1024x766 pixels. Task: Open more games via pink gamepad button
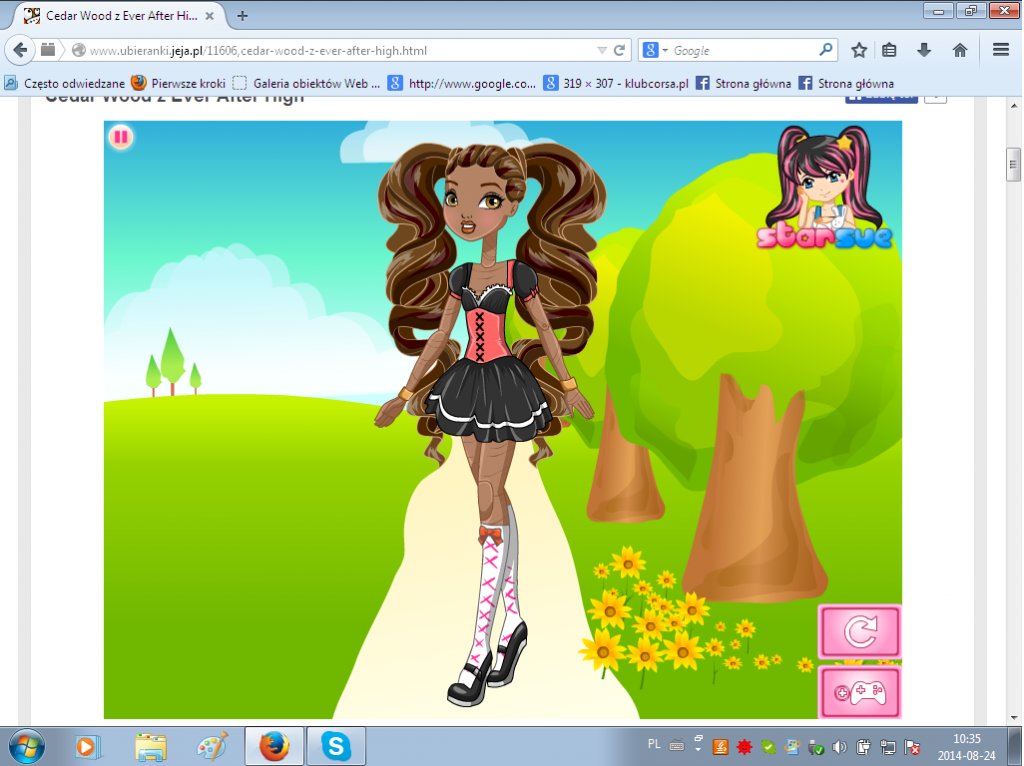pos(859,692)
